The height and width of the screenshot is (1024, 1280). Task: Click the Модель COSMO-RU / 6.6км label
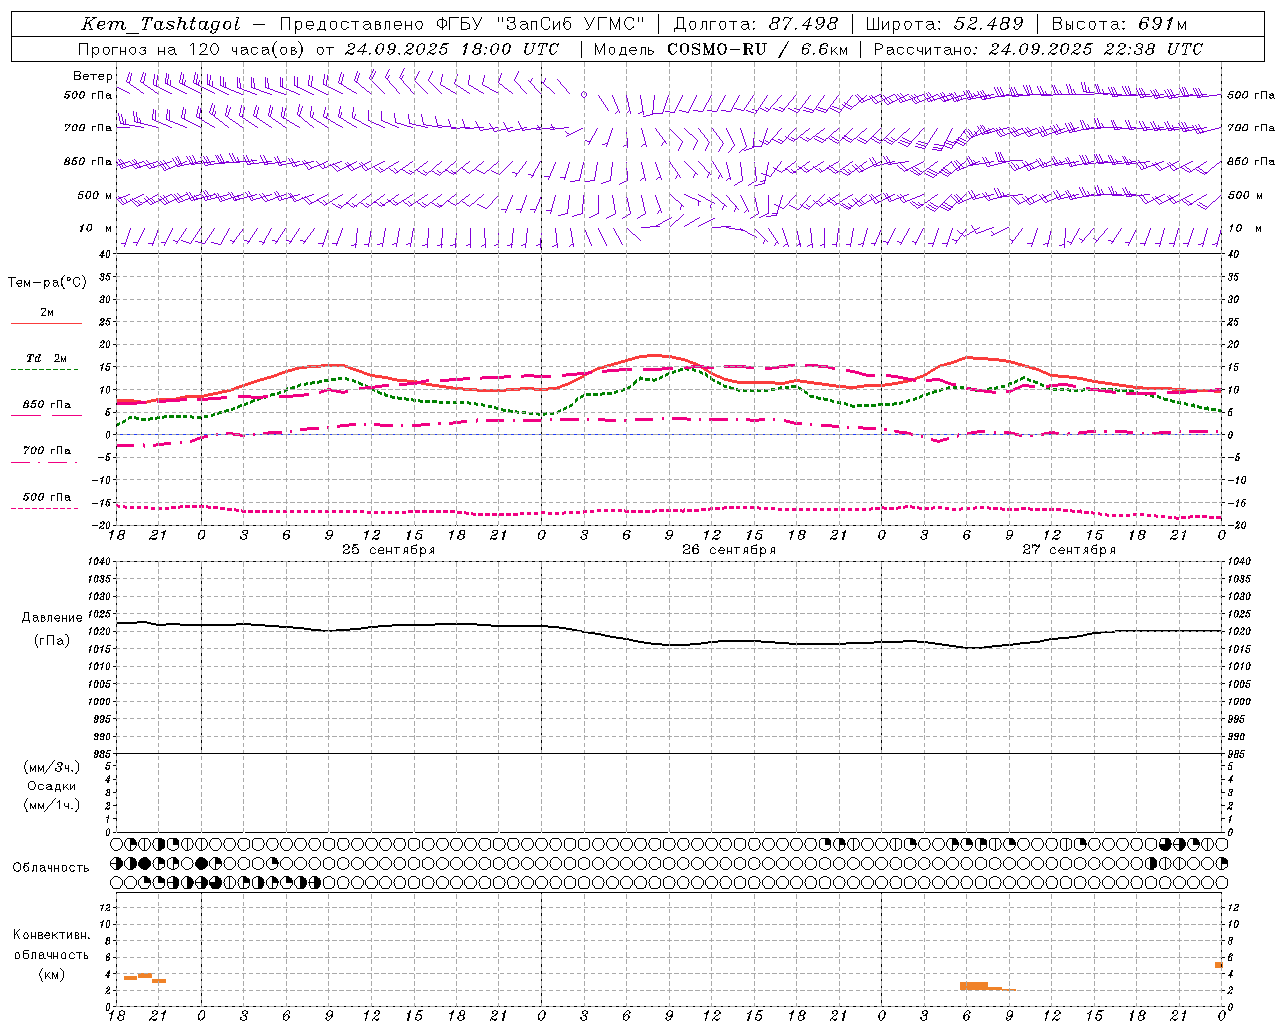pyautogui.click(x=721, y=49)
